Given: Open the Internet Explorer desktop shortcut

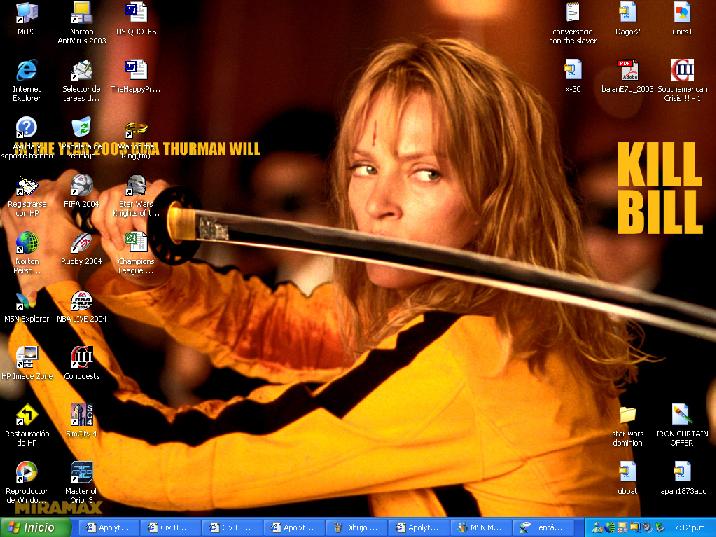Looking at the screenshot, I should tap(27, 70).
